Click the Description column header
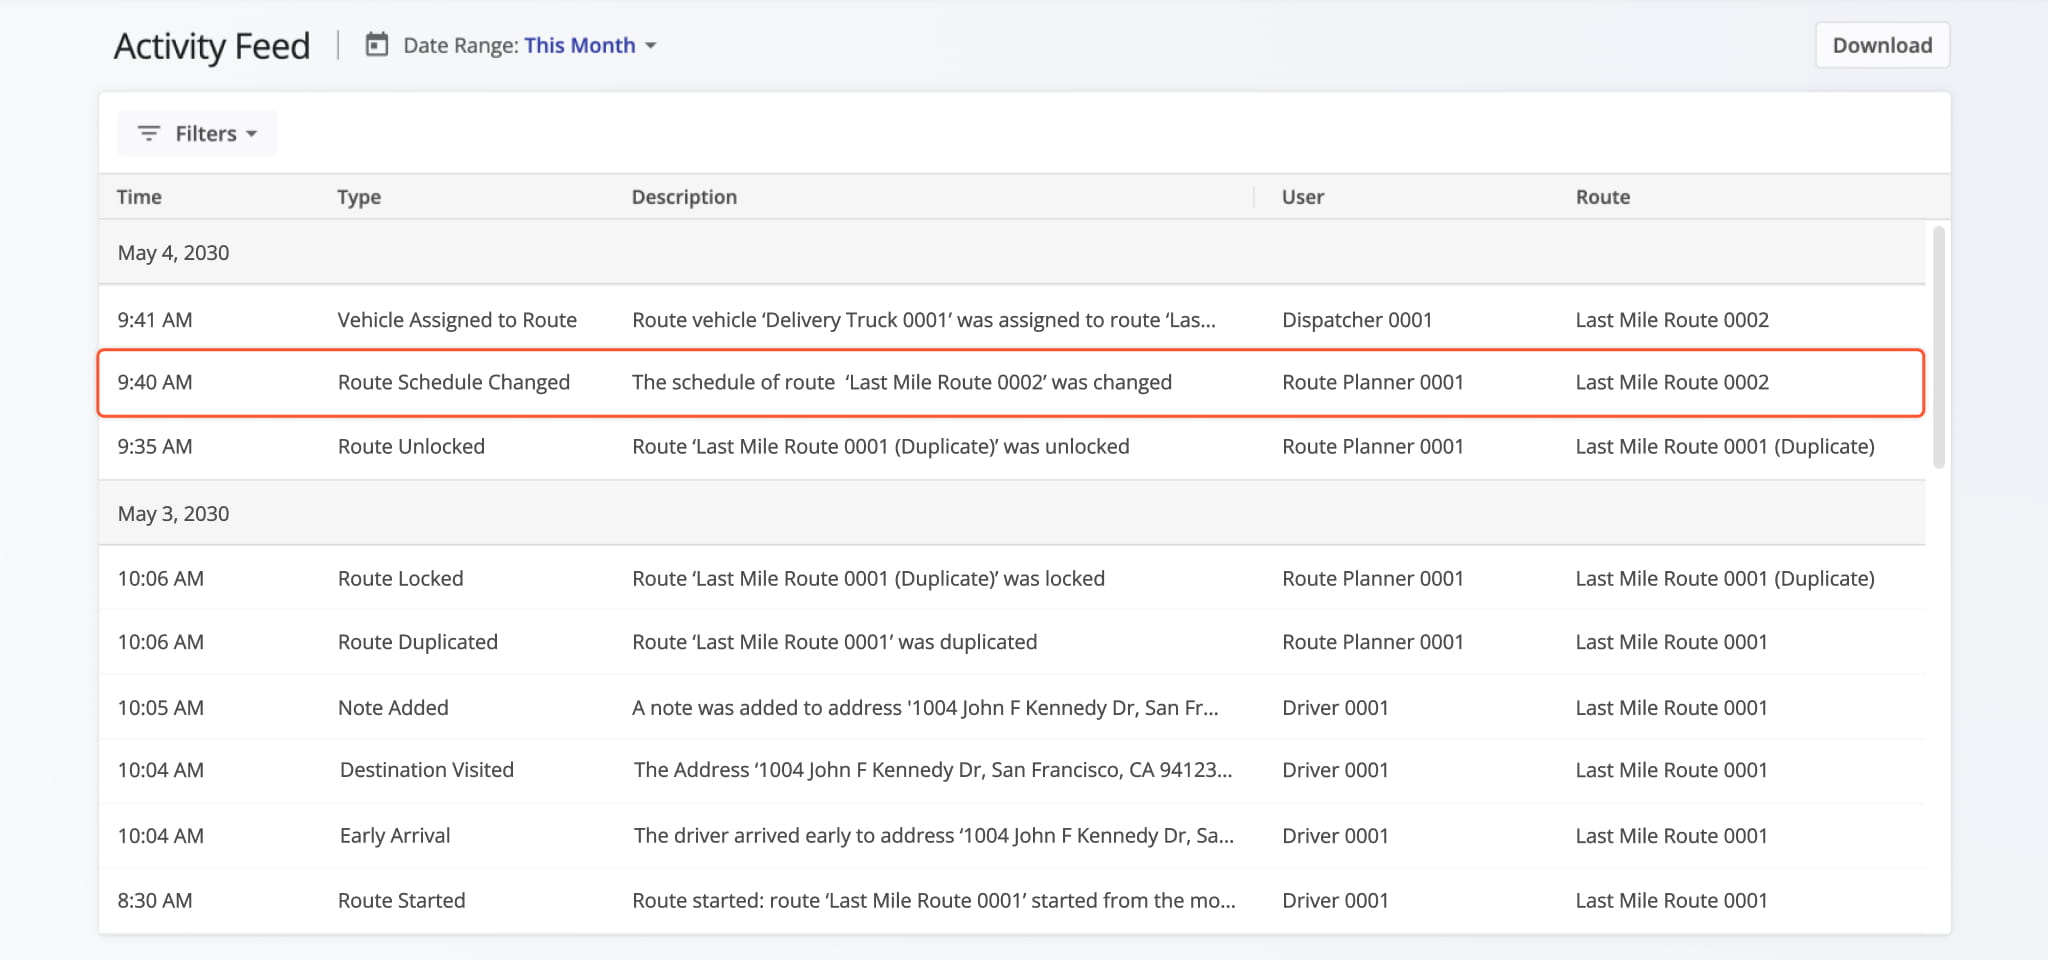Viewport: 2048px width, 960px height. (684, 197)
